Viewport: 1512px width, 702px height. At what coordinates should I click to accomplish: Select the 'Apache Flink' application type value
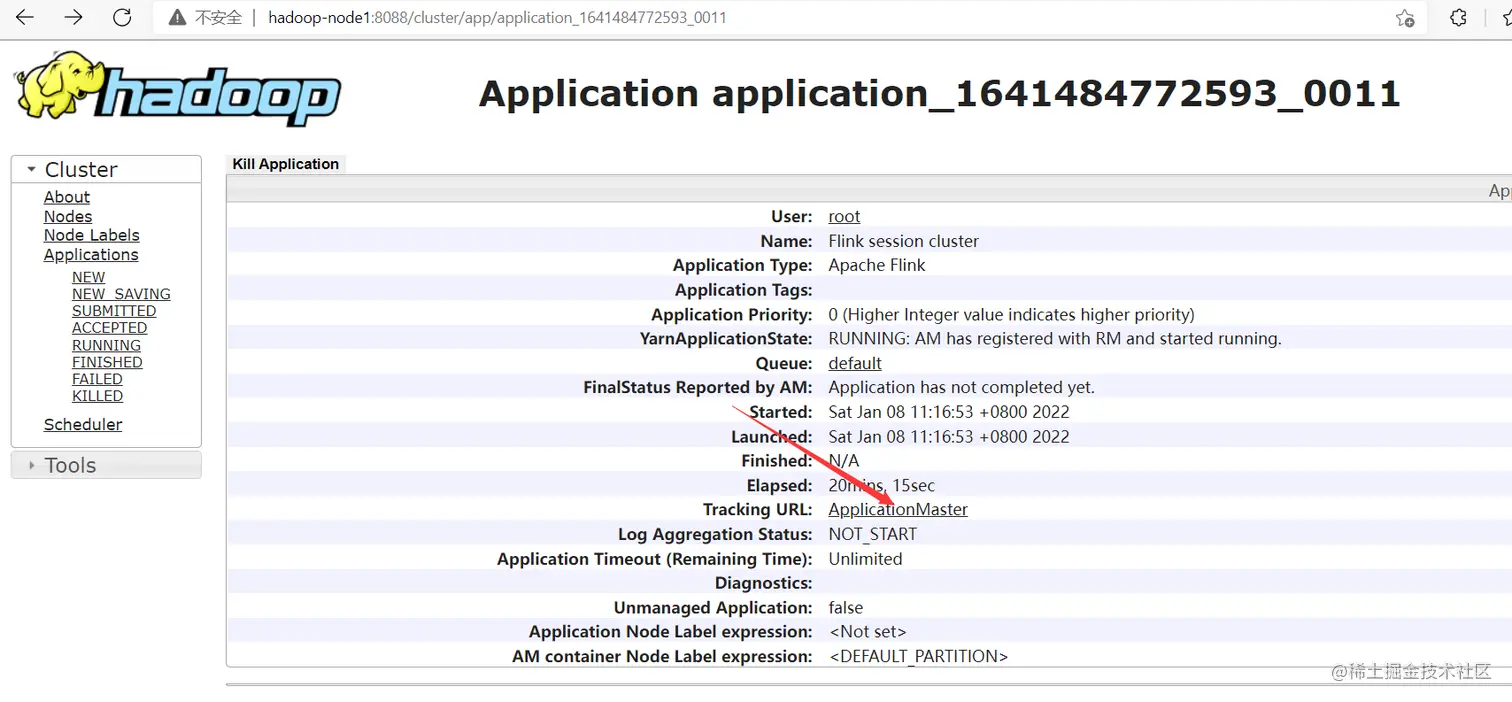pos(877,265)
